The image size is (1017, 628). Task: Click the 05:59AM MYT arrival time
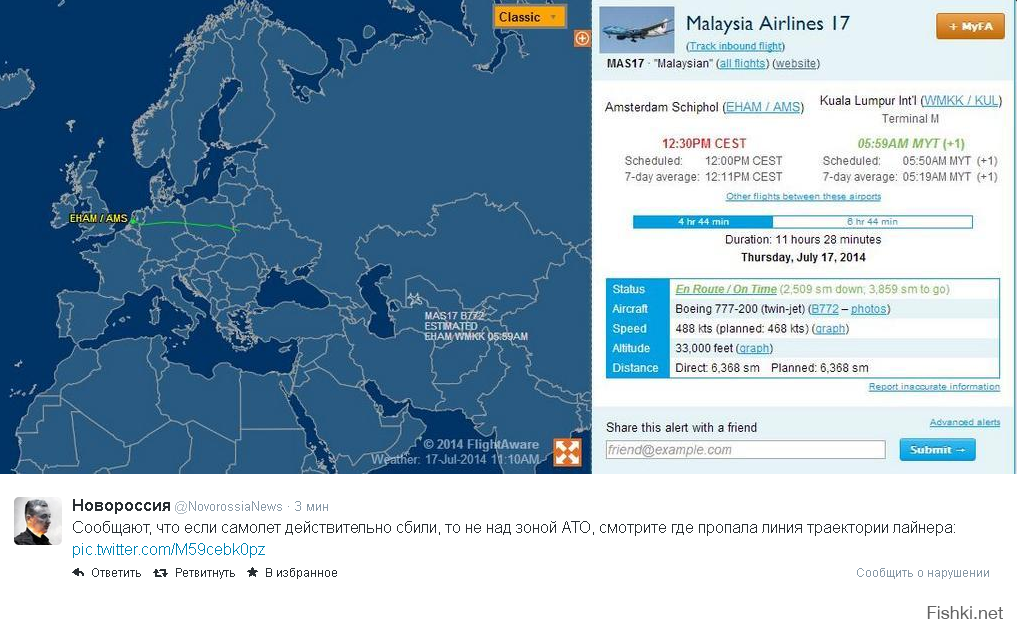(x=911, y=143)
